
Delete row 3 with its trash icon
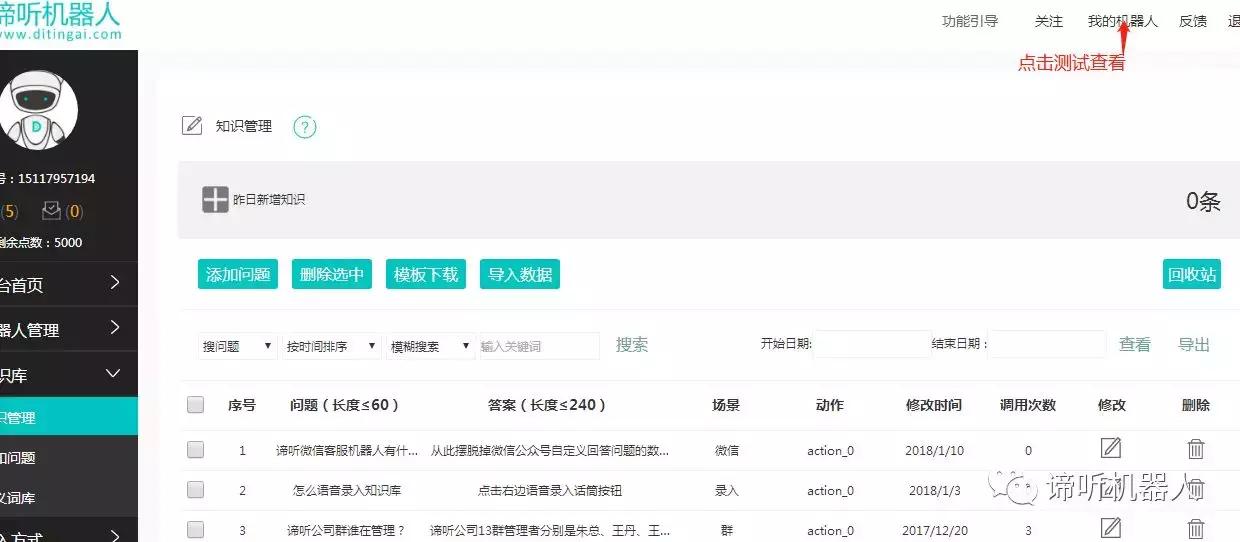(x=1196, y=529)
